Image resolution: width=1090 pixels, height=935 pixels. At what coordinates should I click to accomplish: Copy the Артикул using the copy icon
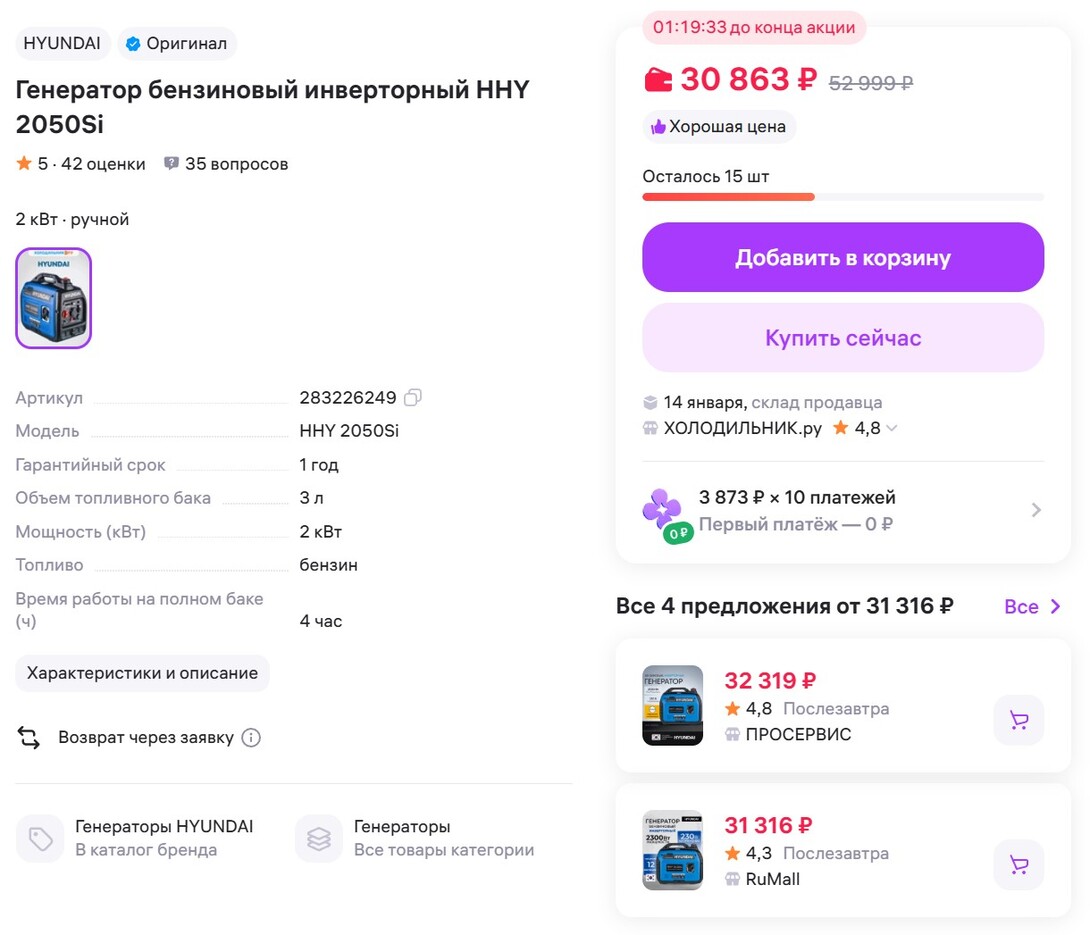[x=412, y=397]
